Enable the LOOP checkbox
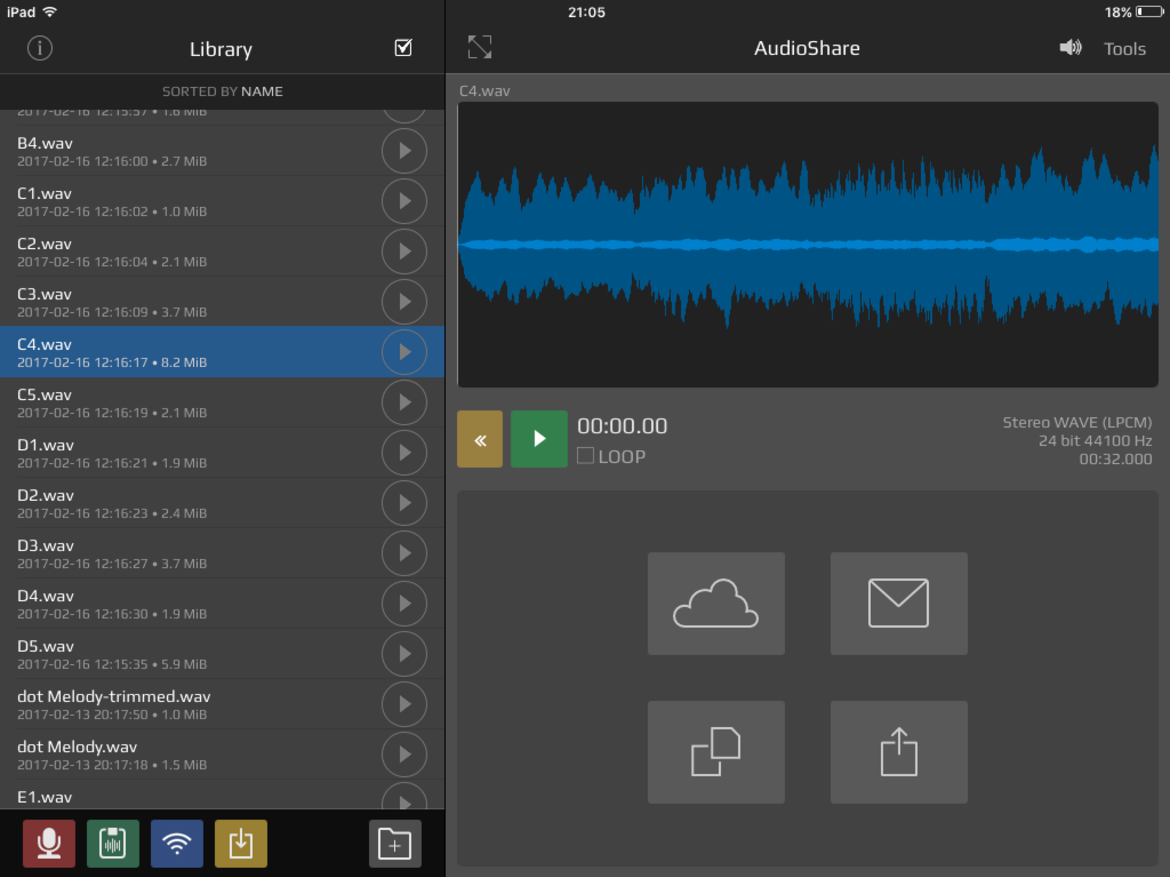The height and width of the screenshot is (877, 1170). click(586, 456)
